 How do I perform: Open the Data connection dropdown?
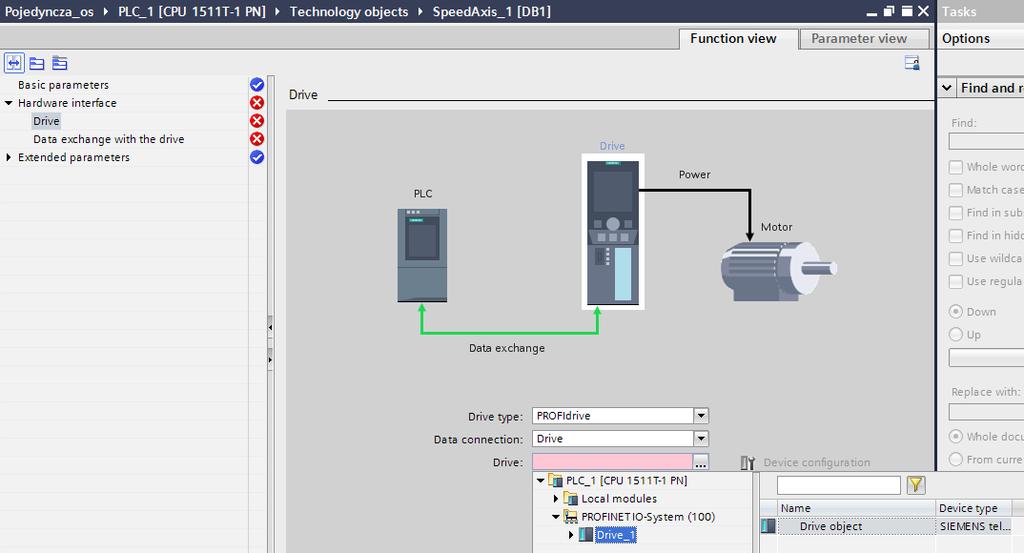(x=701, y=439)
